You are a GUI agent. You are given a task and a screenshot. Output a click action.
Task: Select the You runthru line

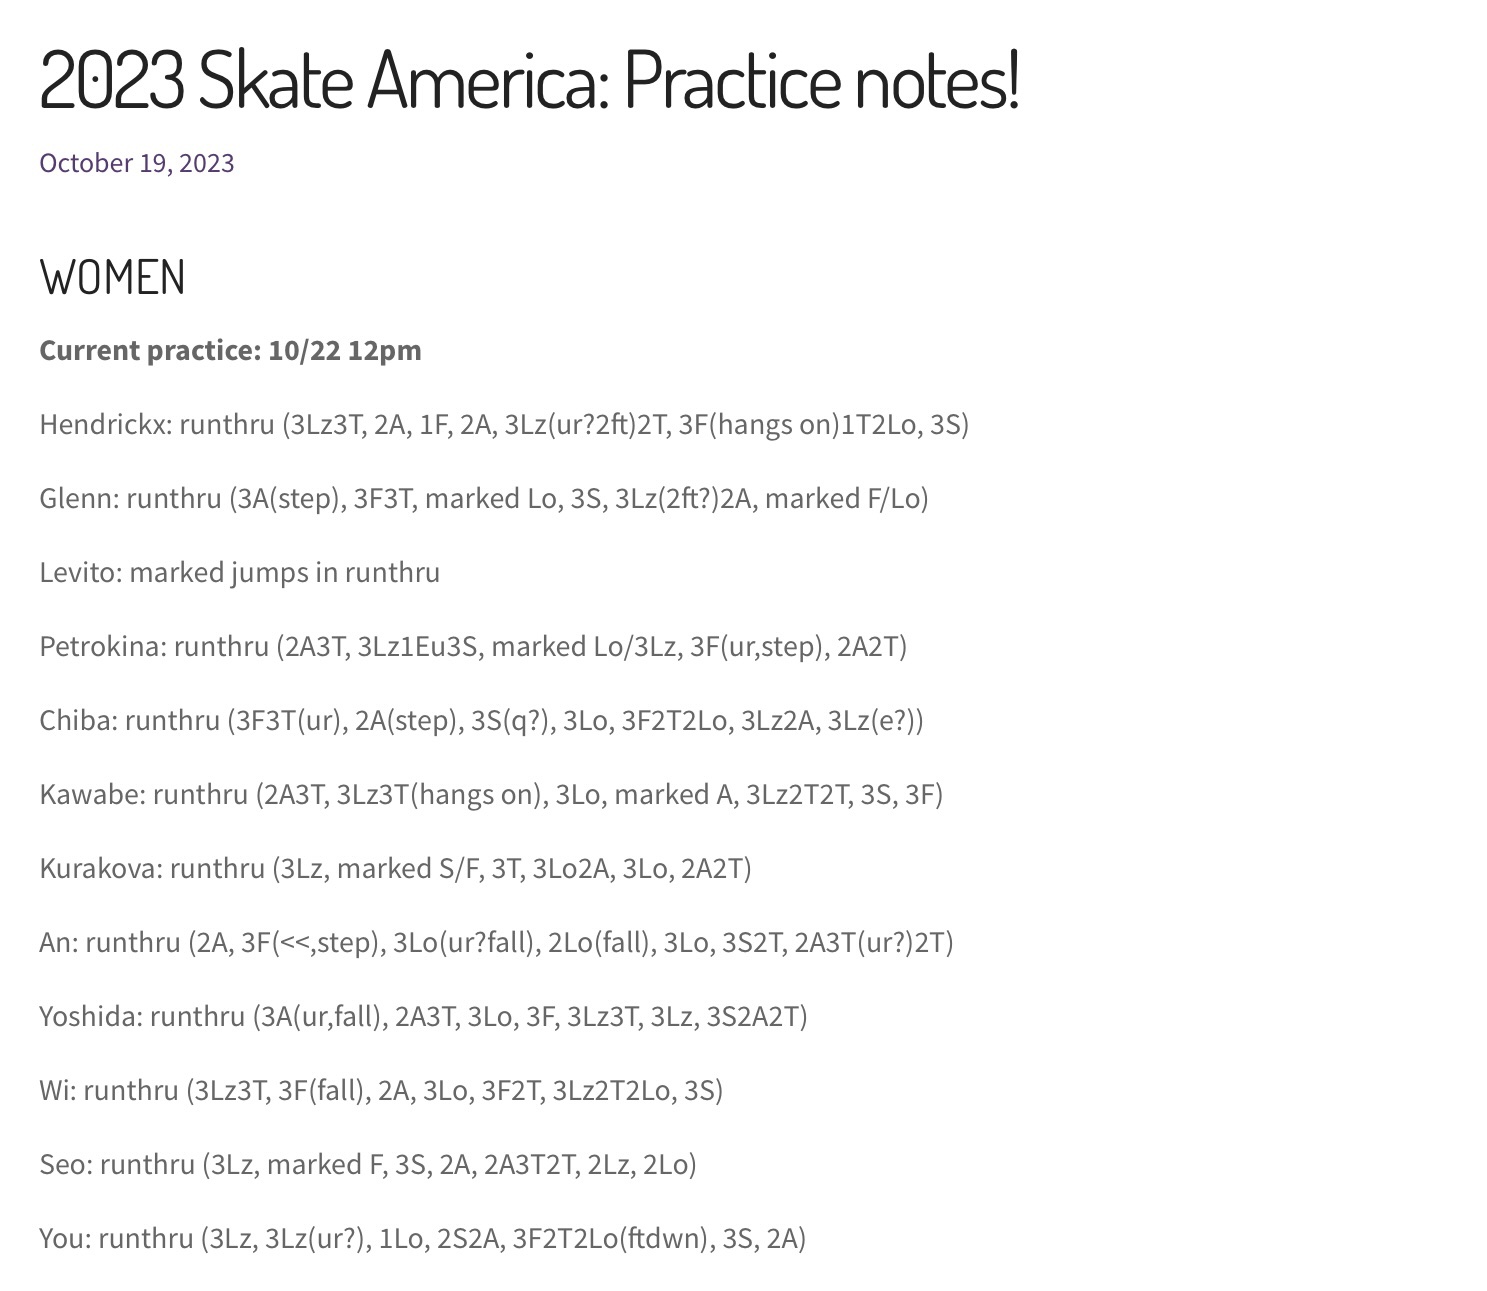(423, 1239)
